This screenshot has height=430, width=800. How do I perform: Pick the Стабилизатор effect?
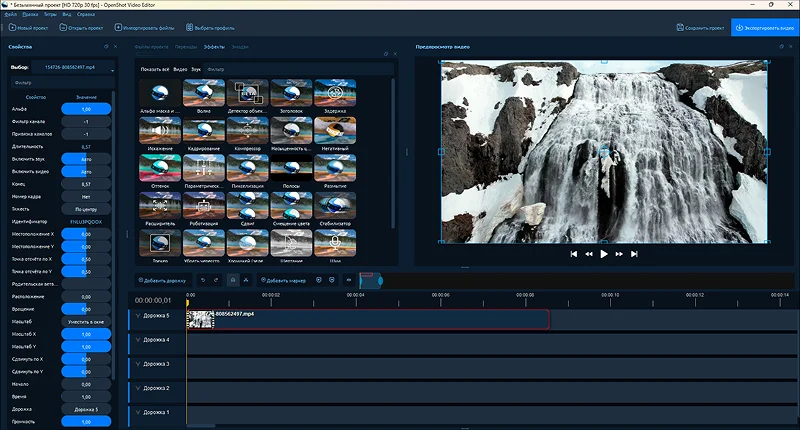click(335, 205)
